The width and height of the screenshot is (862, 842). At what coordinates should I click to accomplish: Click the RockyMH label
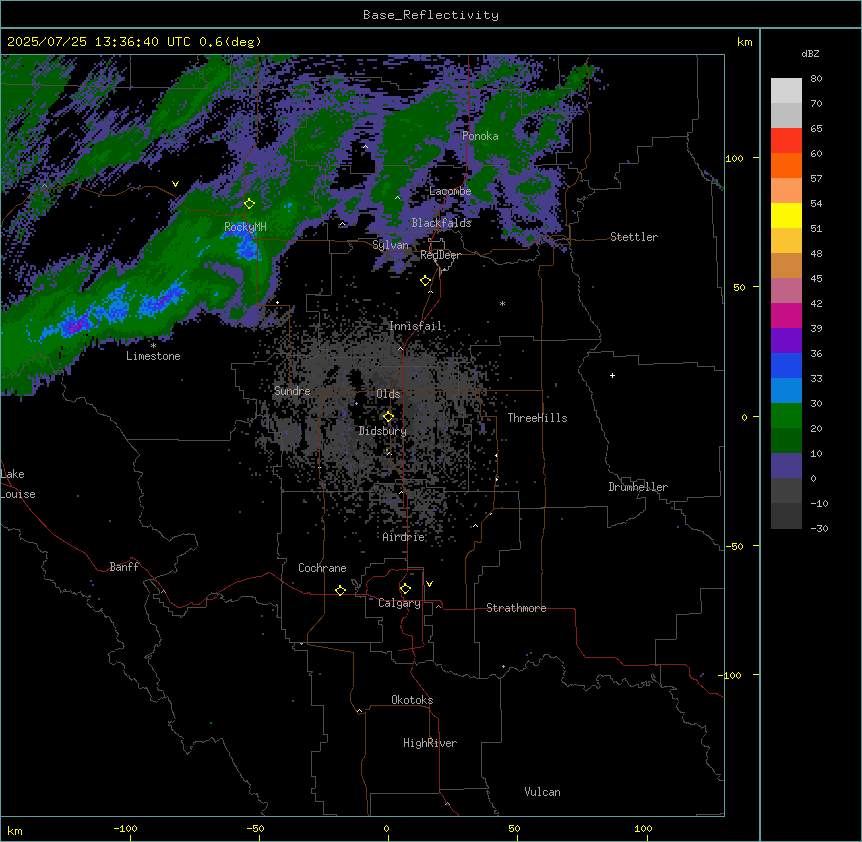point(245,227)
